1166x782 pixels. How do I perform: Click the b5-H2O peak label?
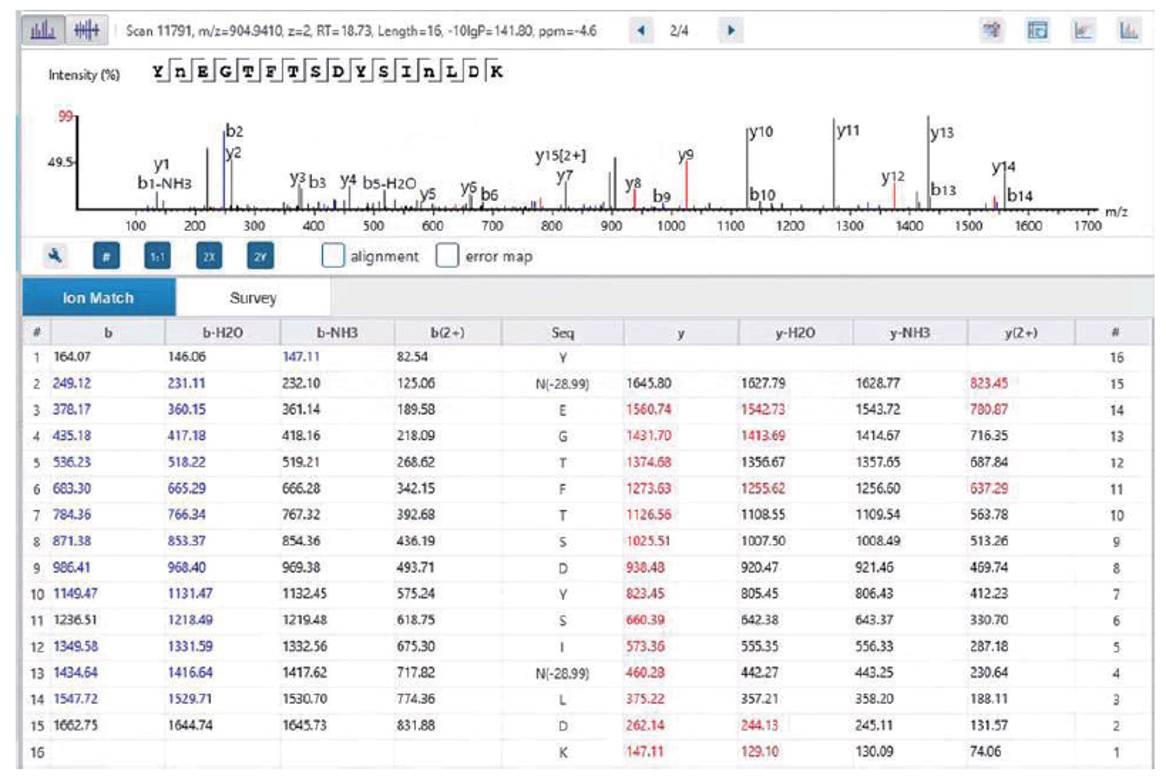coord(390,183)
